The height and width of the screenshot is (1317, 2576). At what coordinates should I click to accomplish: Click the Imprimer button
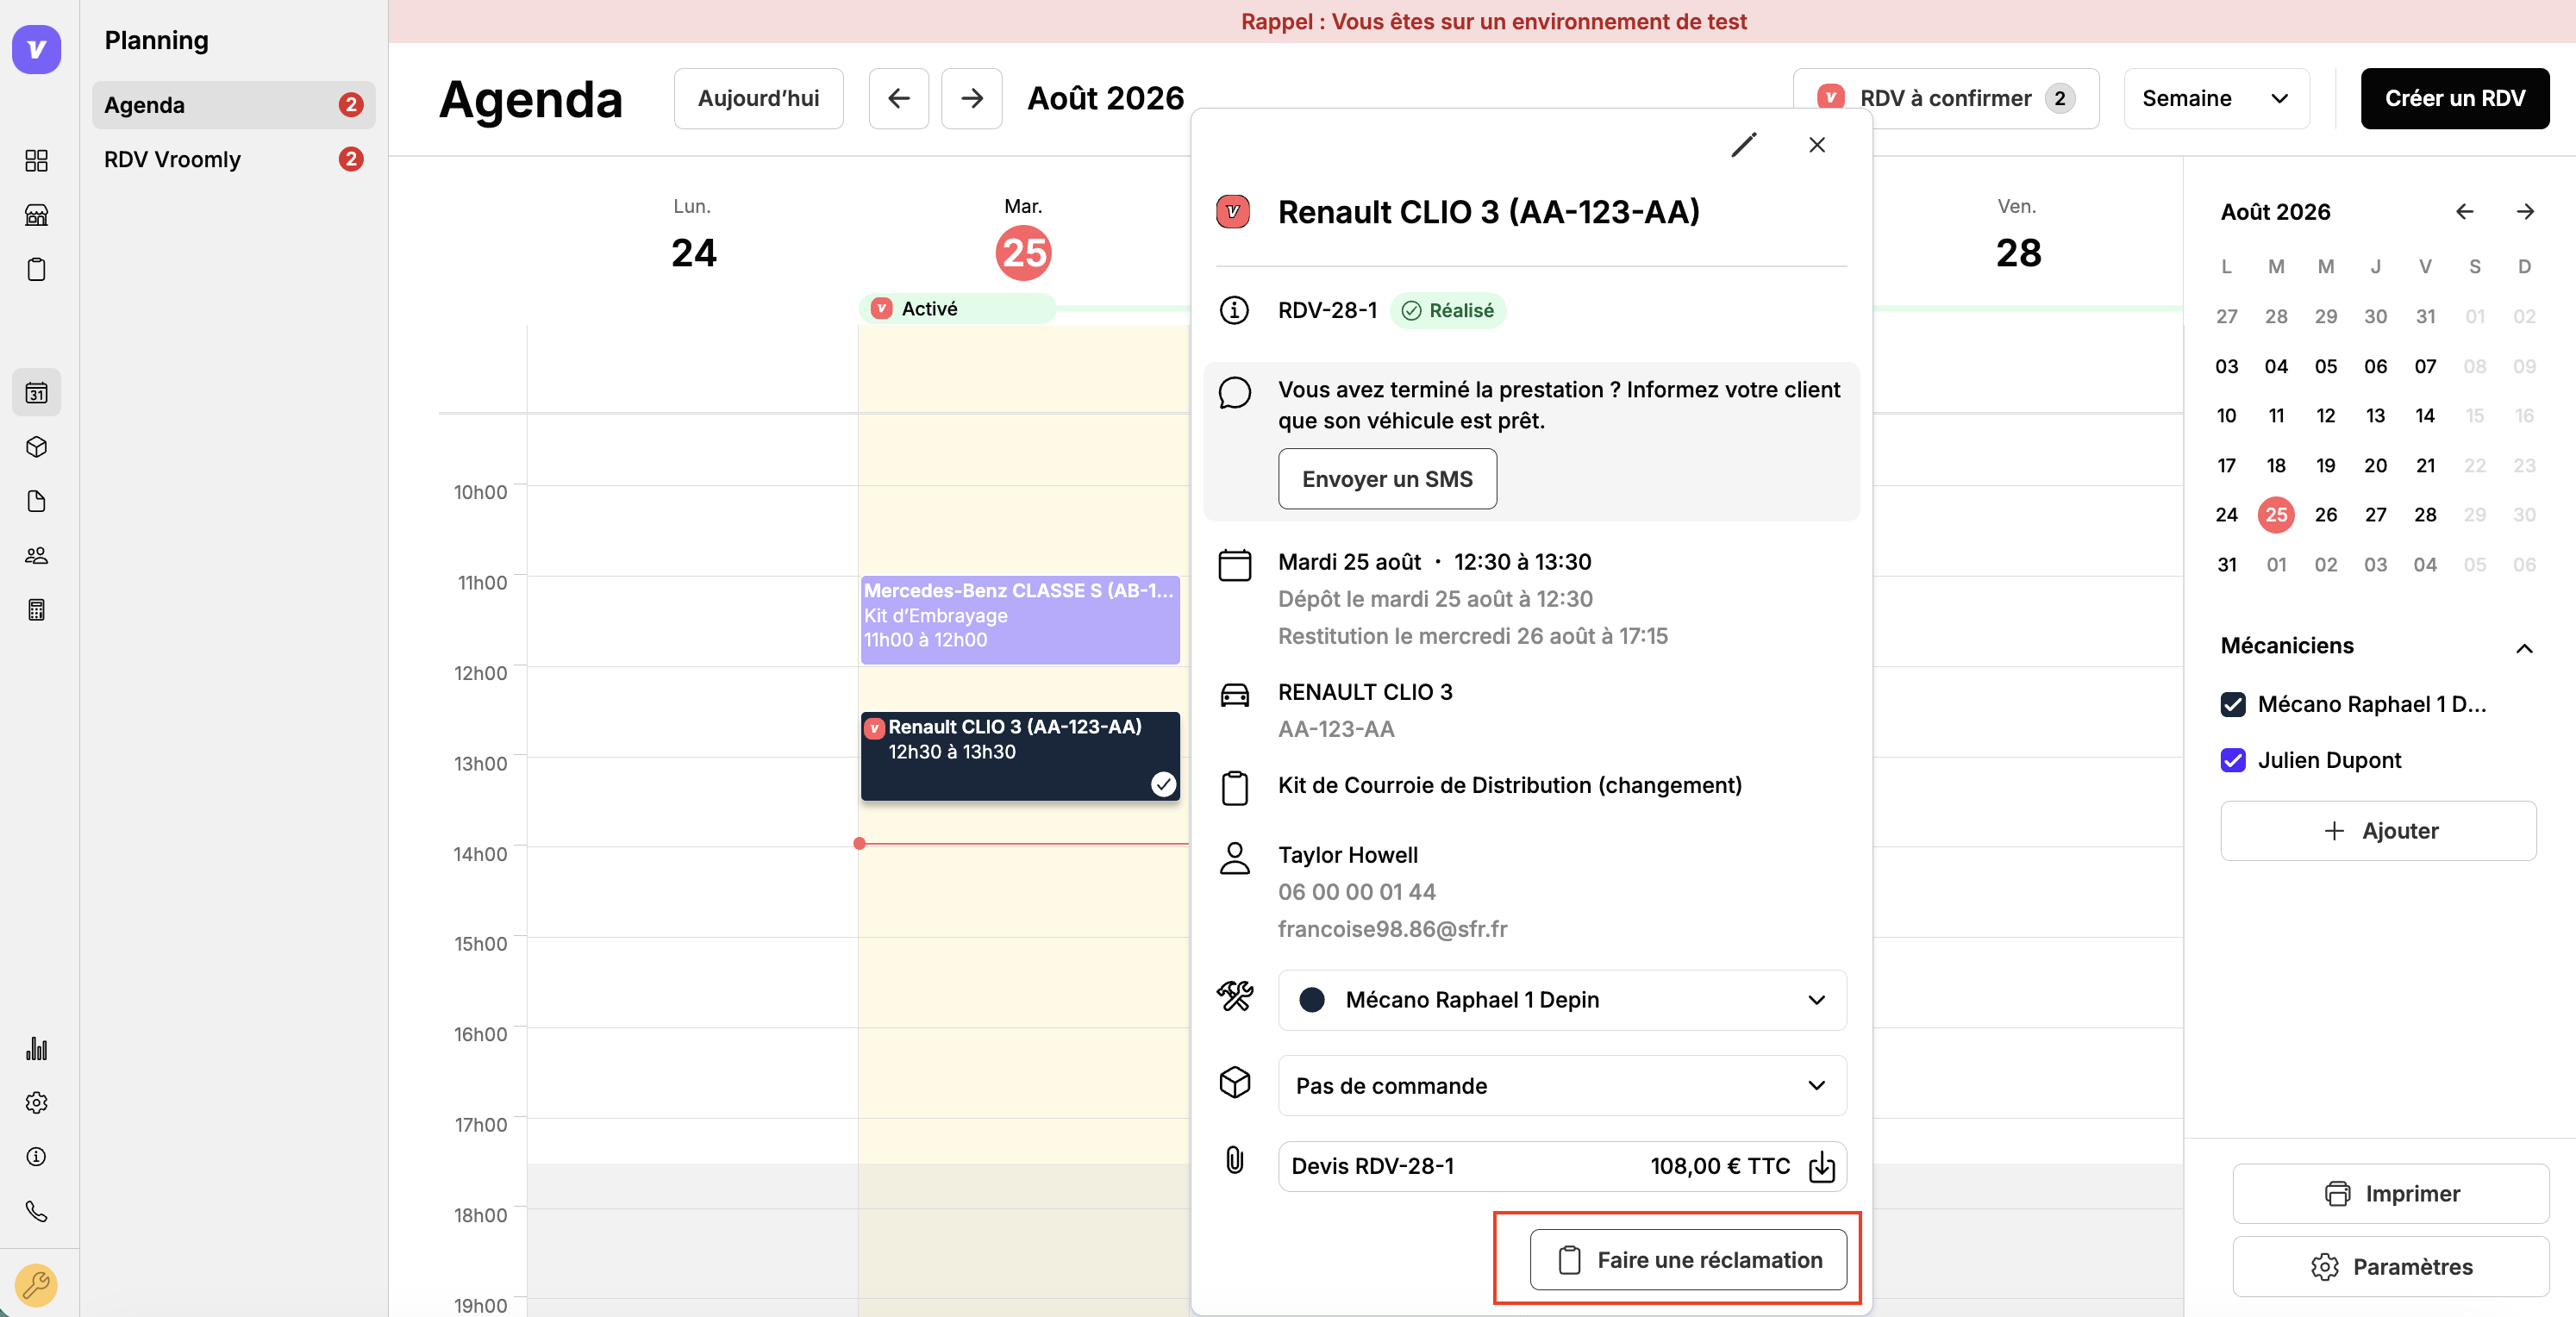click(2390, 1193)
